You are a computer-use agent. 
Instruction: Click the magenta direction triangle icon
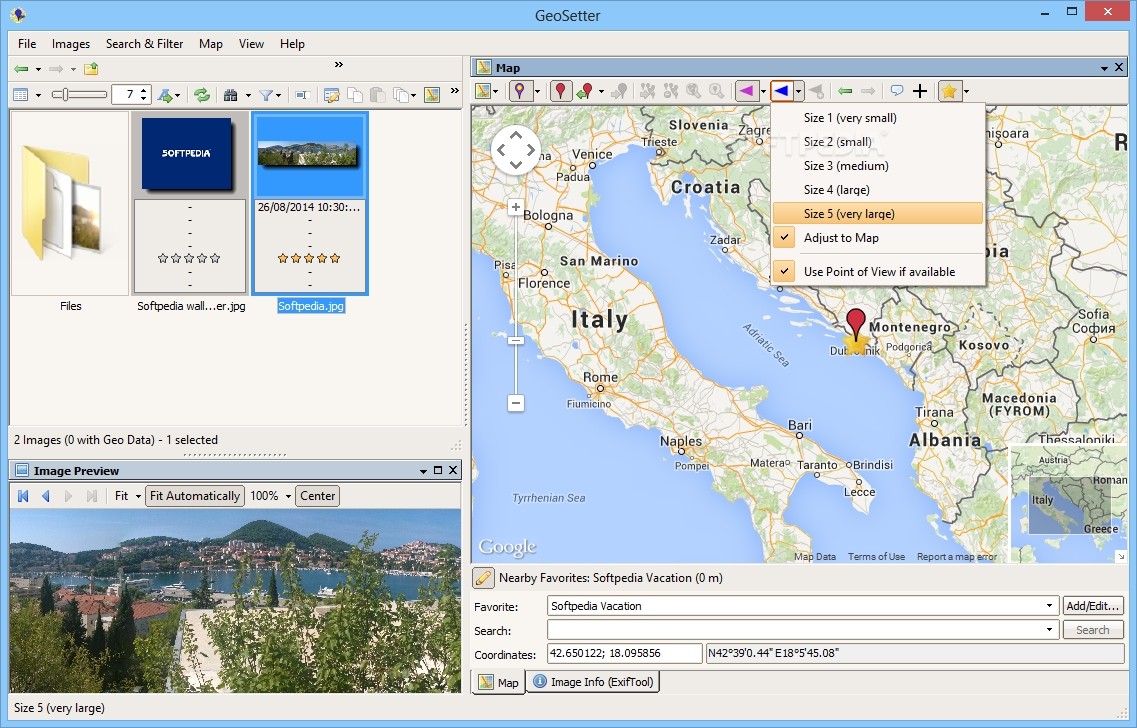pyautogui.click(x=745, y=91)
